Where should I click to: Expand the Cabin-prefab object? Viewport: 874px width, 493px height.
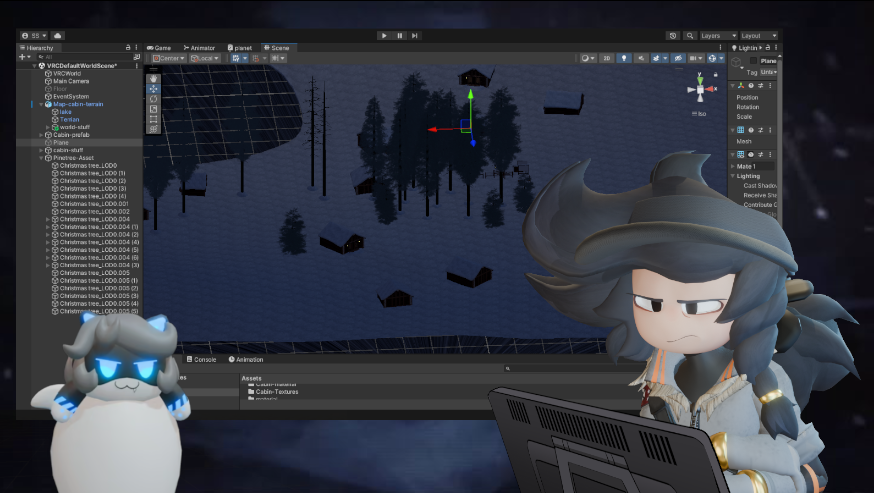click(42, 135)
